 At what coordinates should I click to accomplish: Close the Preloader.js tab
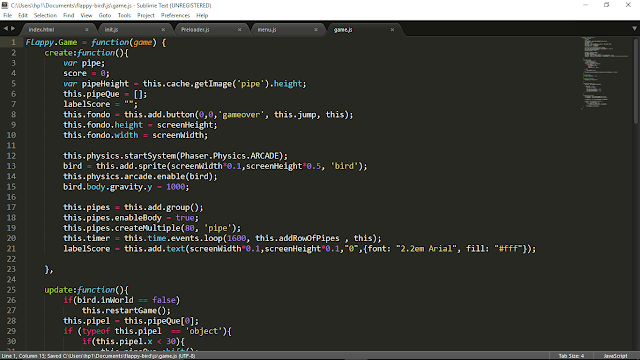(240, 30)
